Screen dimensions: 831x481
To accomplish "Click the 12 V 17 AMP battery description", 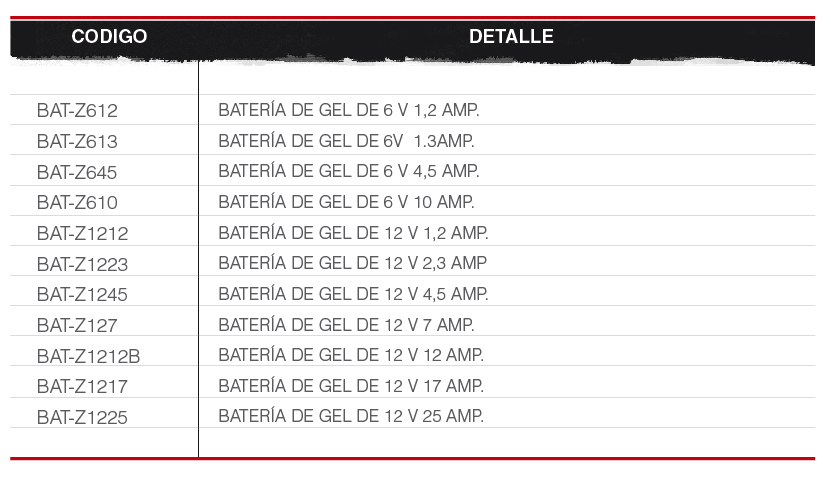I will pyautogui.click(x=351, y=385).
